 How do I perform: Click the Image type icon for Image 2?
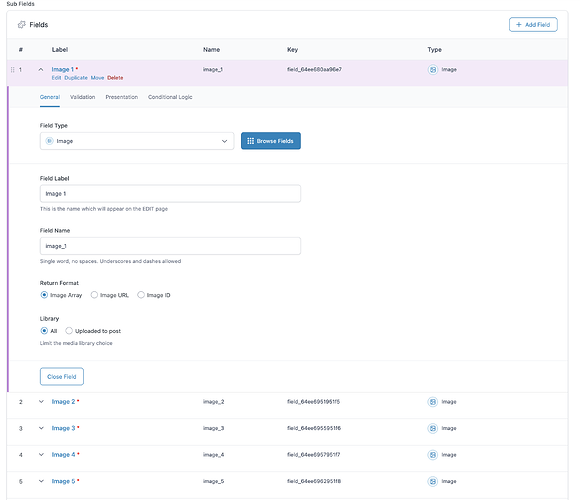point(433,402)
